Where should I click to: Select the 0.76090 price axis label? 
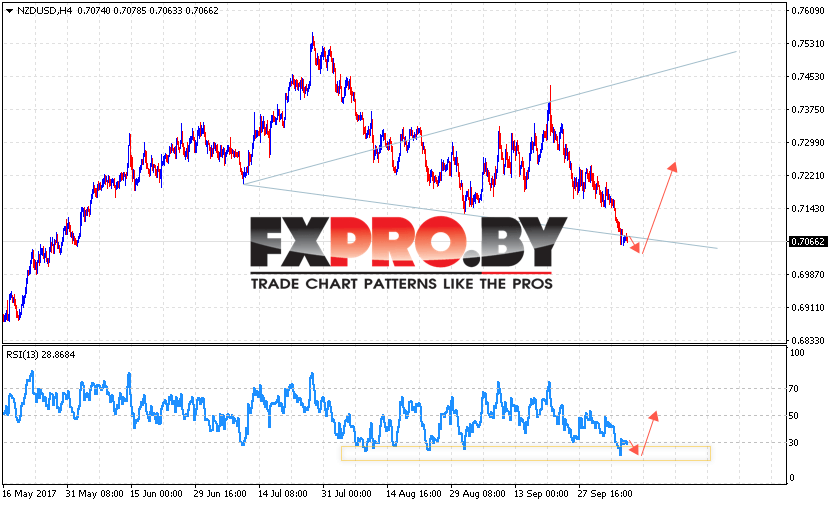tap(807, 11)
